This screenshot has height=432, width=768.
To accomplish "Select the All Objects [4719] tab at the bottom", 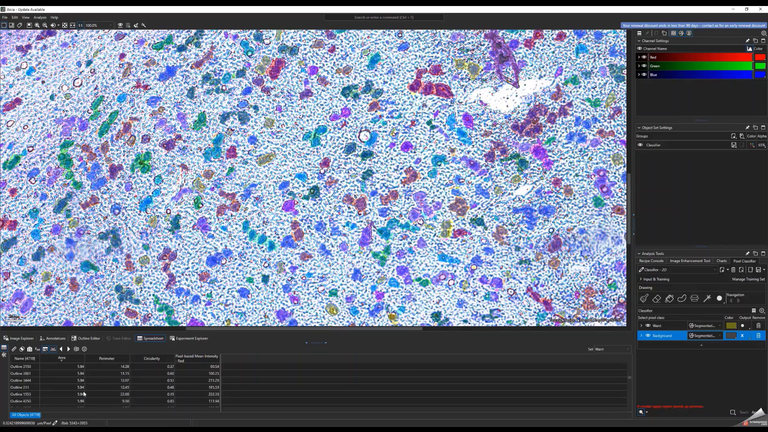I will coord(26,414).
